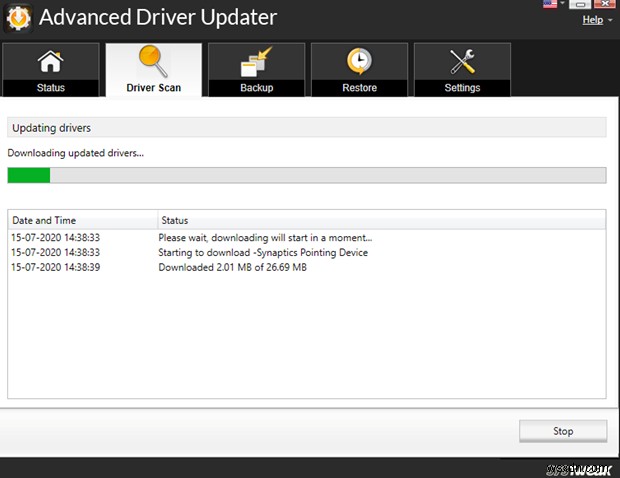Stop the driver download
The height and width of the screenshot is (478, 620).
563,431
